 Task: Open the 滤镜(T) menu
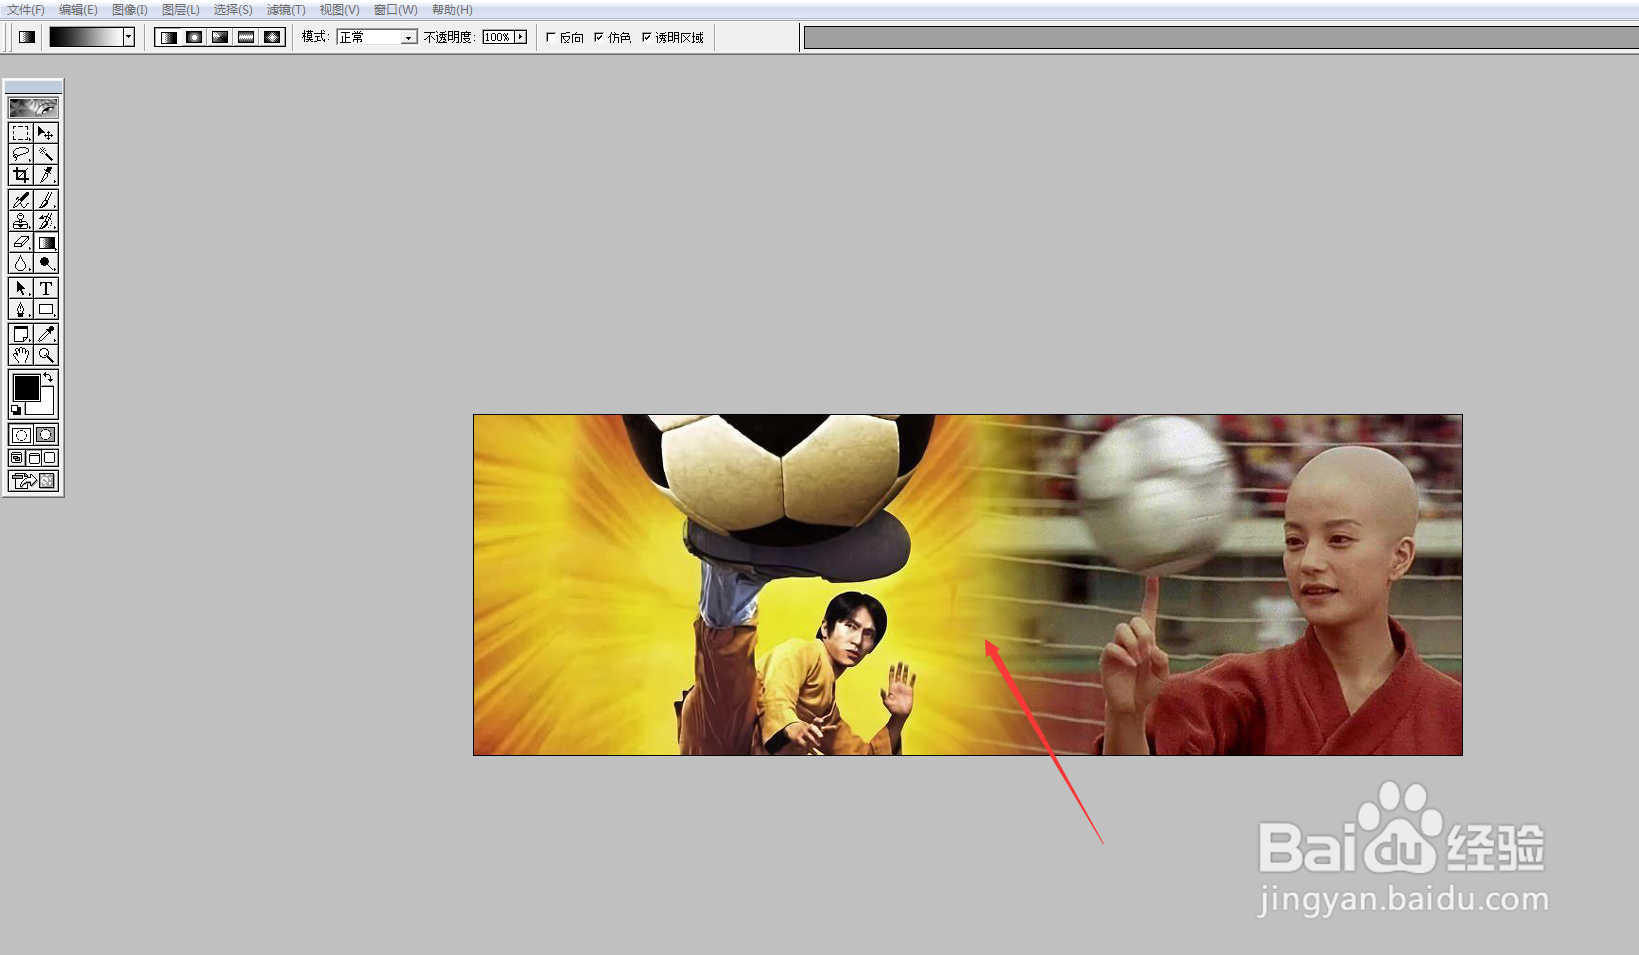click(x=286, y=10)
